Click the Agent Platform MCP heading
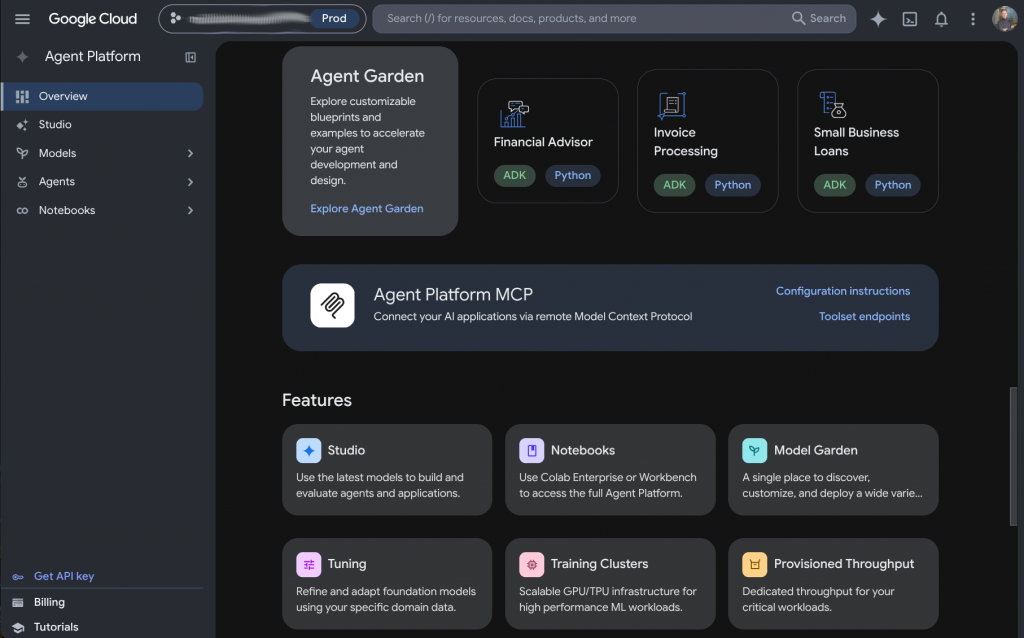 453,295
